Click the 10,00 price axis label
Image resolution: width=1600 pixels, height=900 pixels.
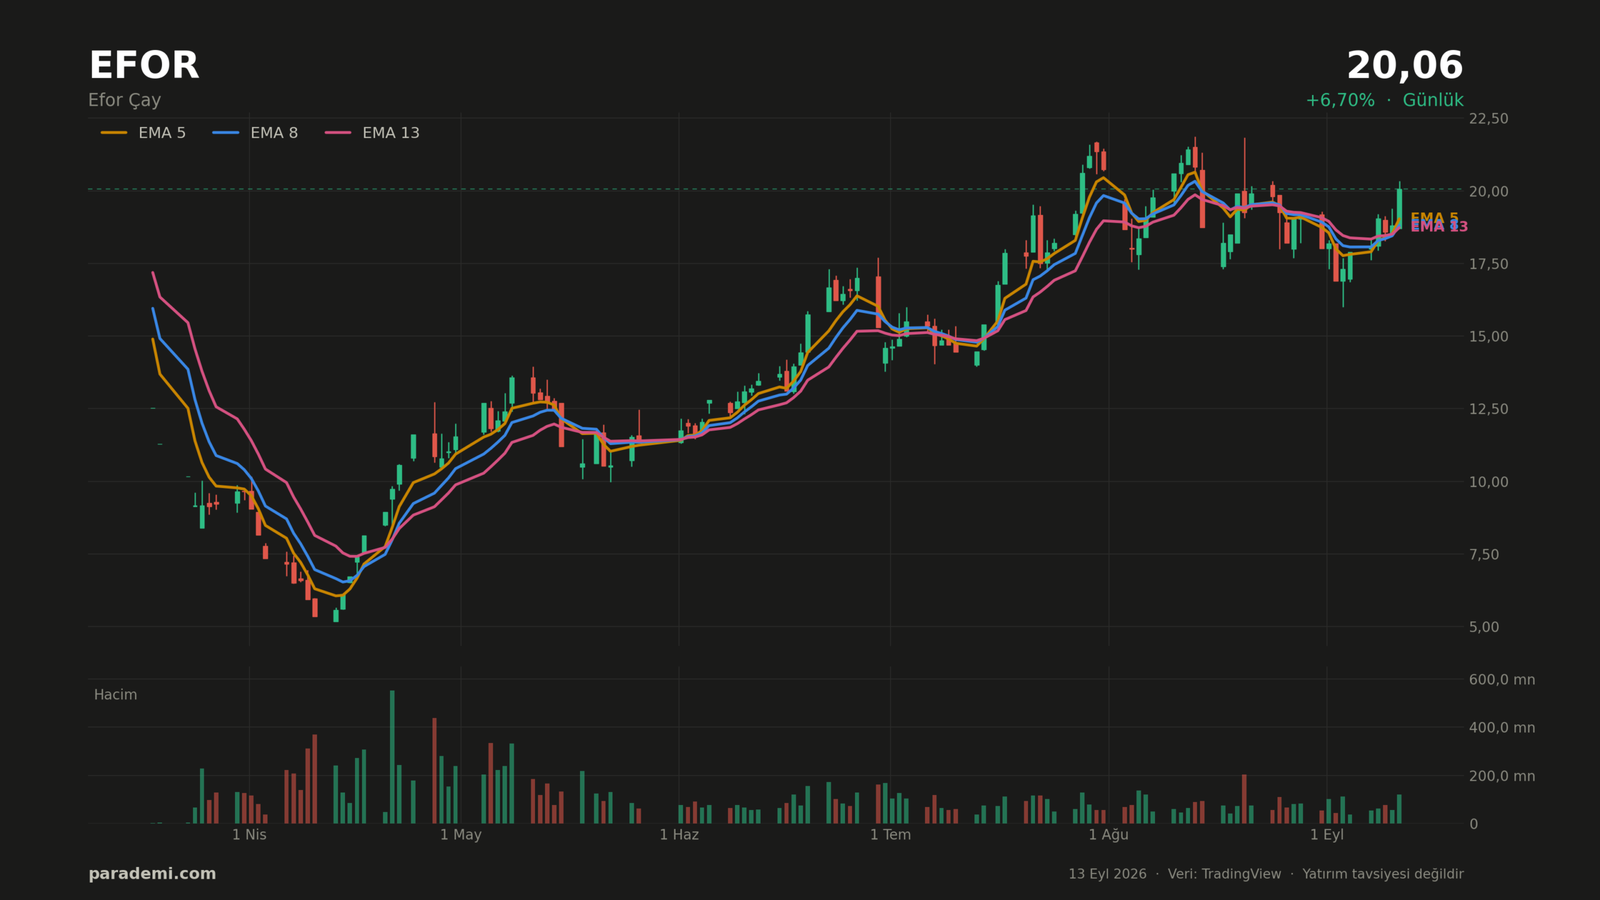point(1488,482)
